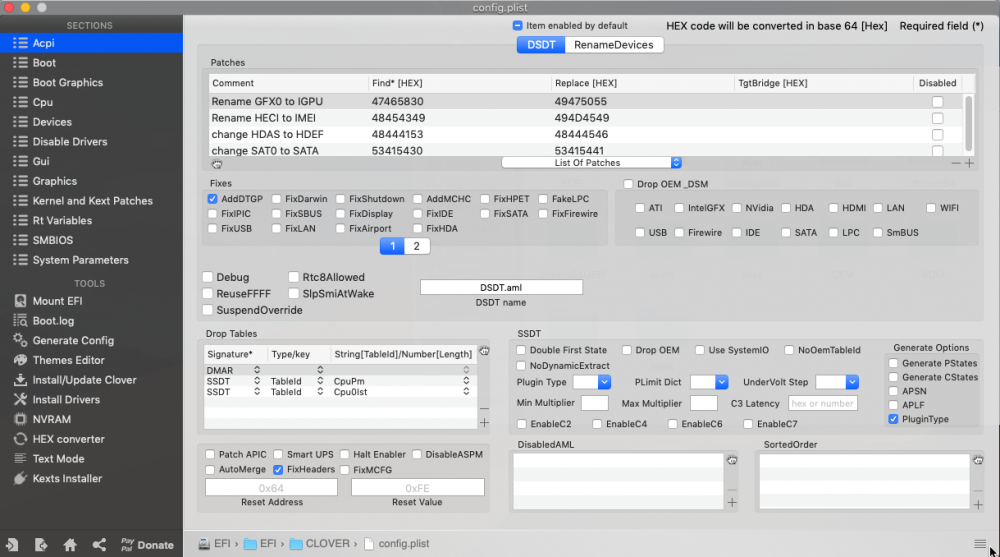The image size is (1000, 557).
Task: Uncheck the PluginType generate option
Action: click(893, 419)
